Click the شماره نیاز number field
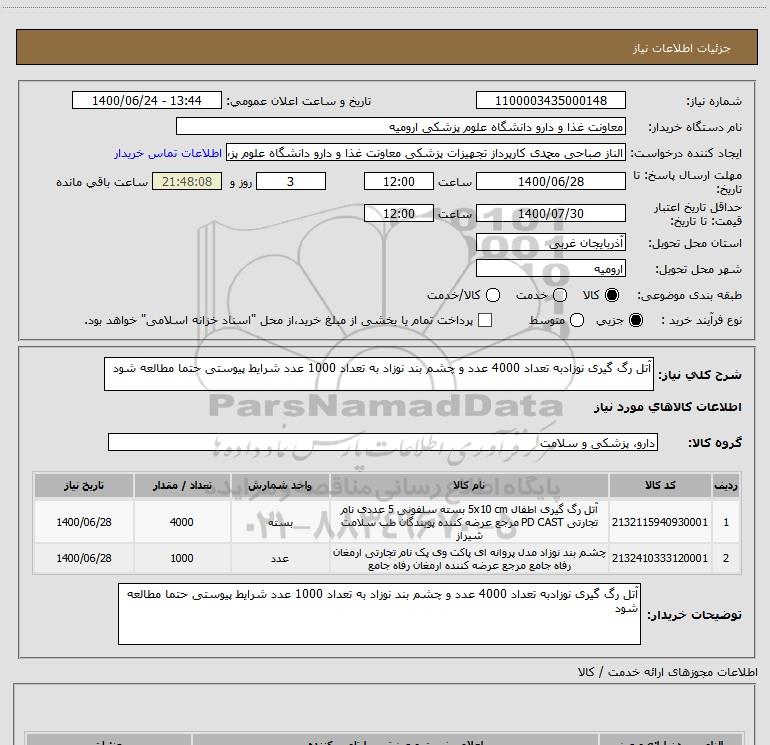770x745 pixels. (551, 101)
